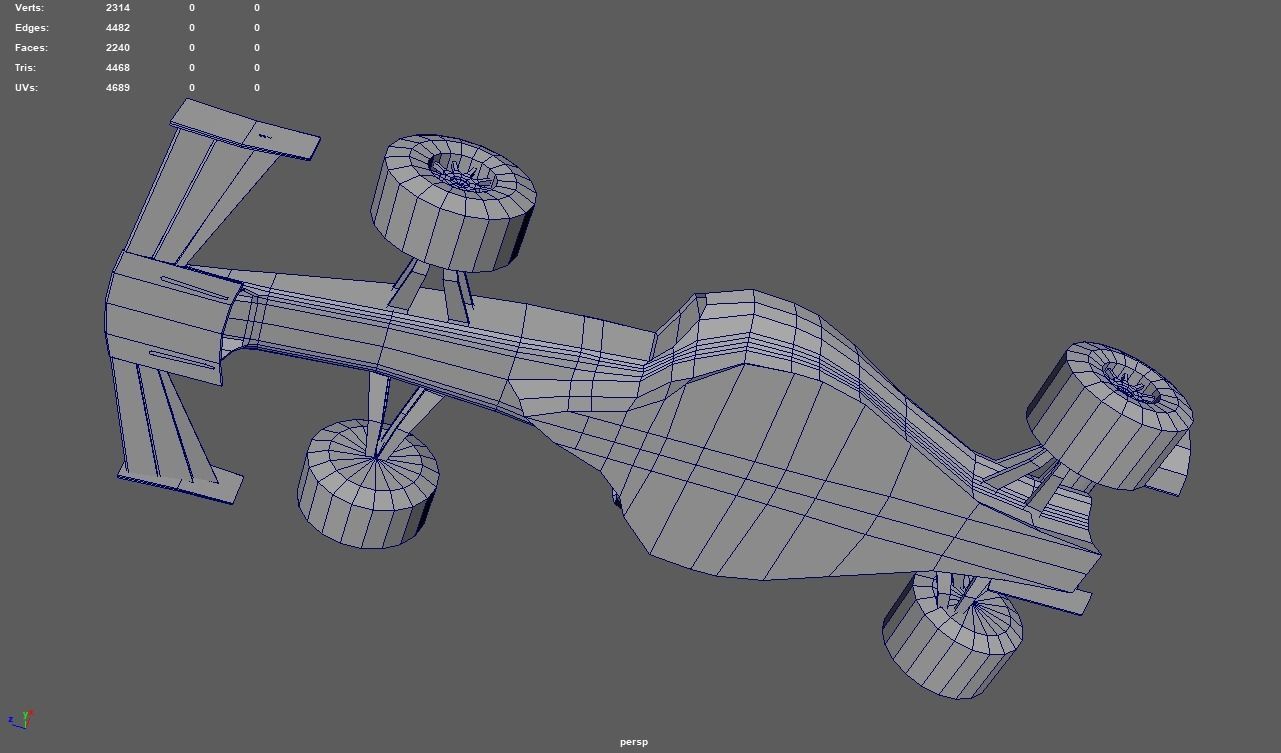Click the vertex count value 2314

coord(118,8)
